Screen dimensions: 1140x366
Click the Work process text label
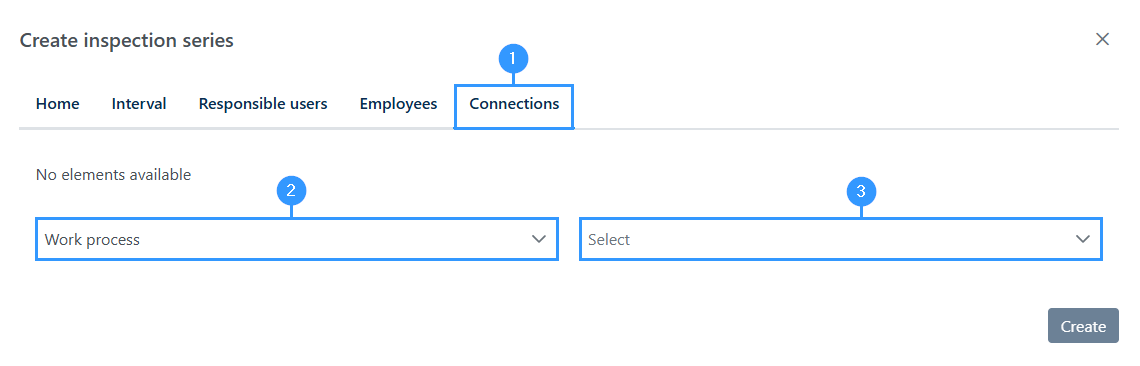92,239
